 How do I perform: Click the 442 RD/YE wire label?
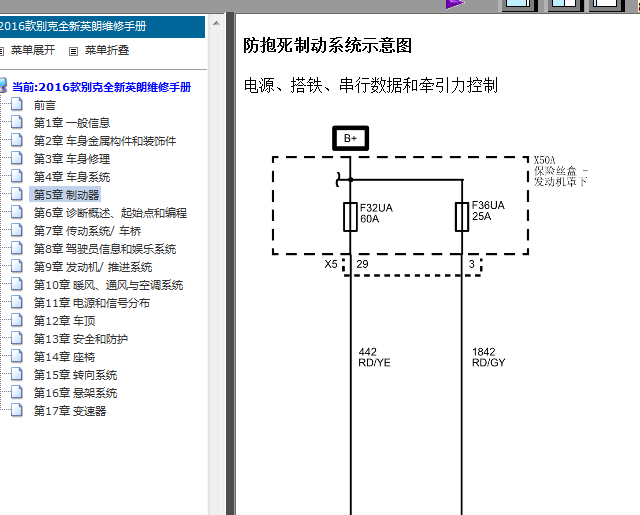374,357
